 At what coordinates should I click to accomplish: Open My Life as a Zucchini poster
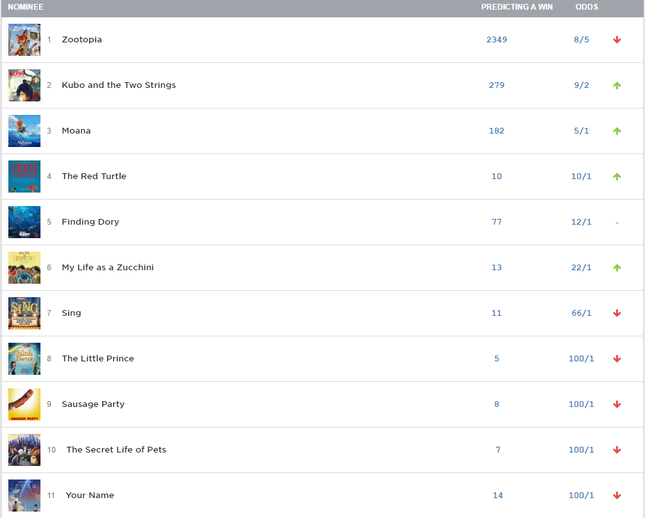coord(24,267)
